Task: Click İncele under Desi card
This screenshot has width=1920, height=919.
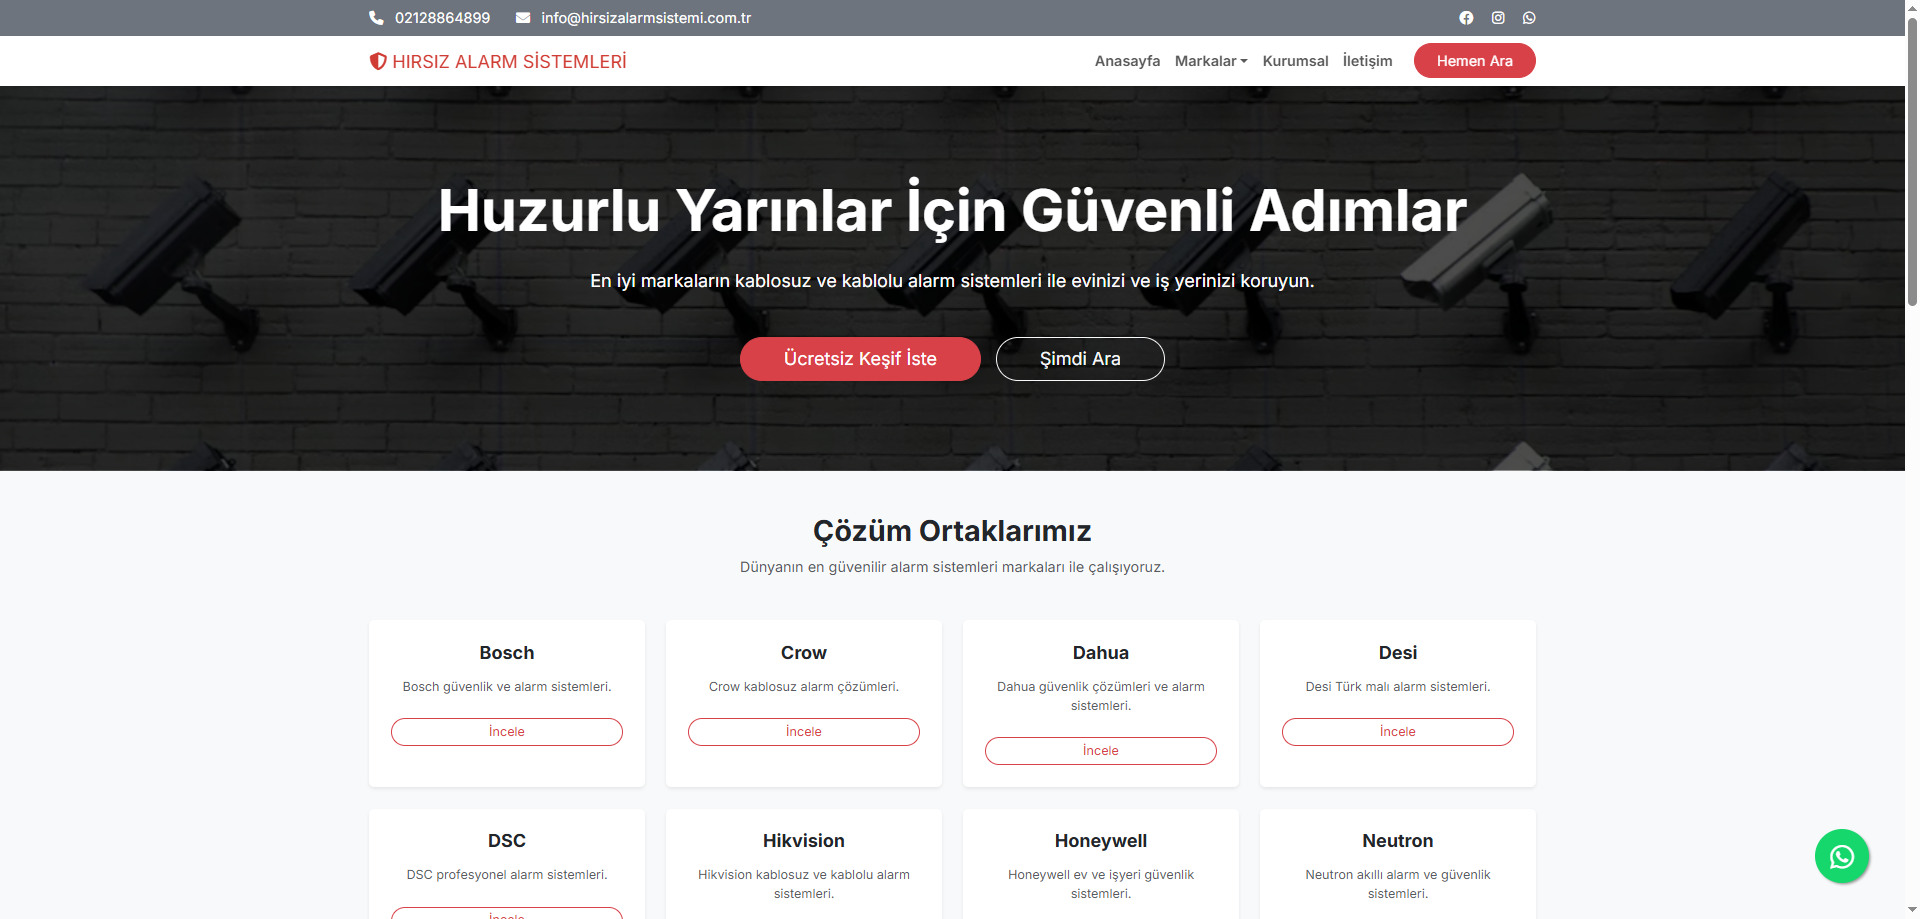Action: pos(1398,732)
